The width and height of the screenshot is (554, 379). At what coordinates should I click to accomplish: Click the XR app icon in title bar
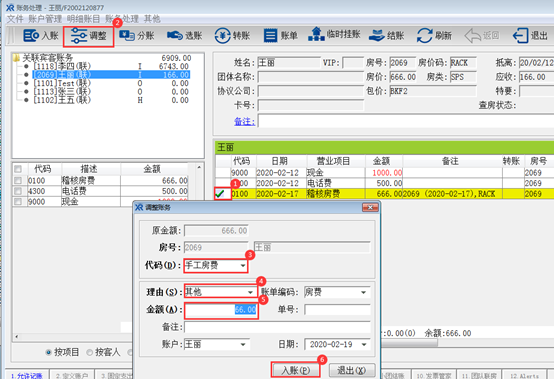10,7
